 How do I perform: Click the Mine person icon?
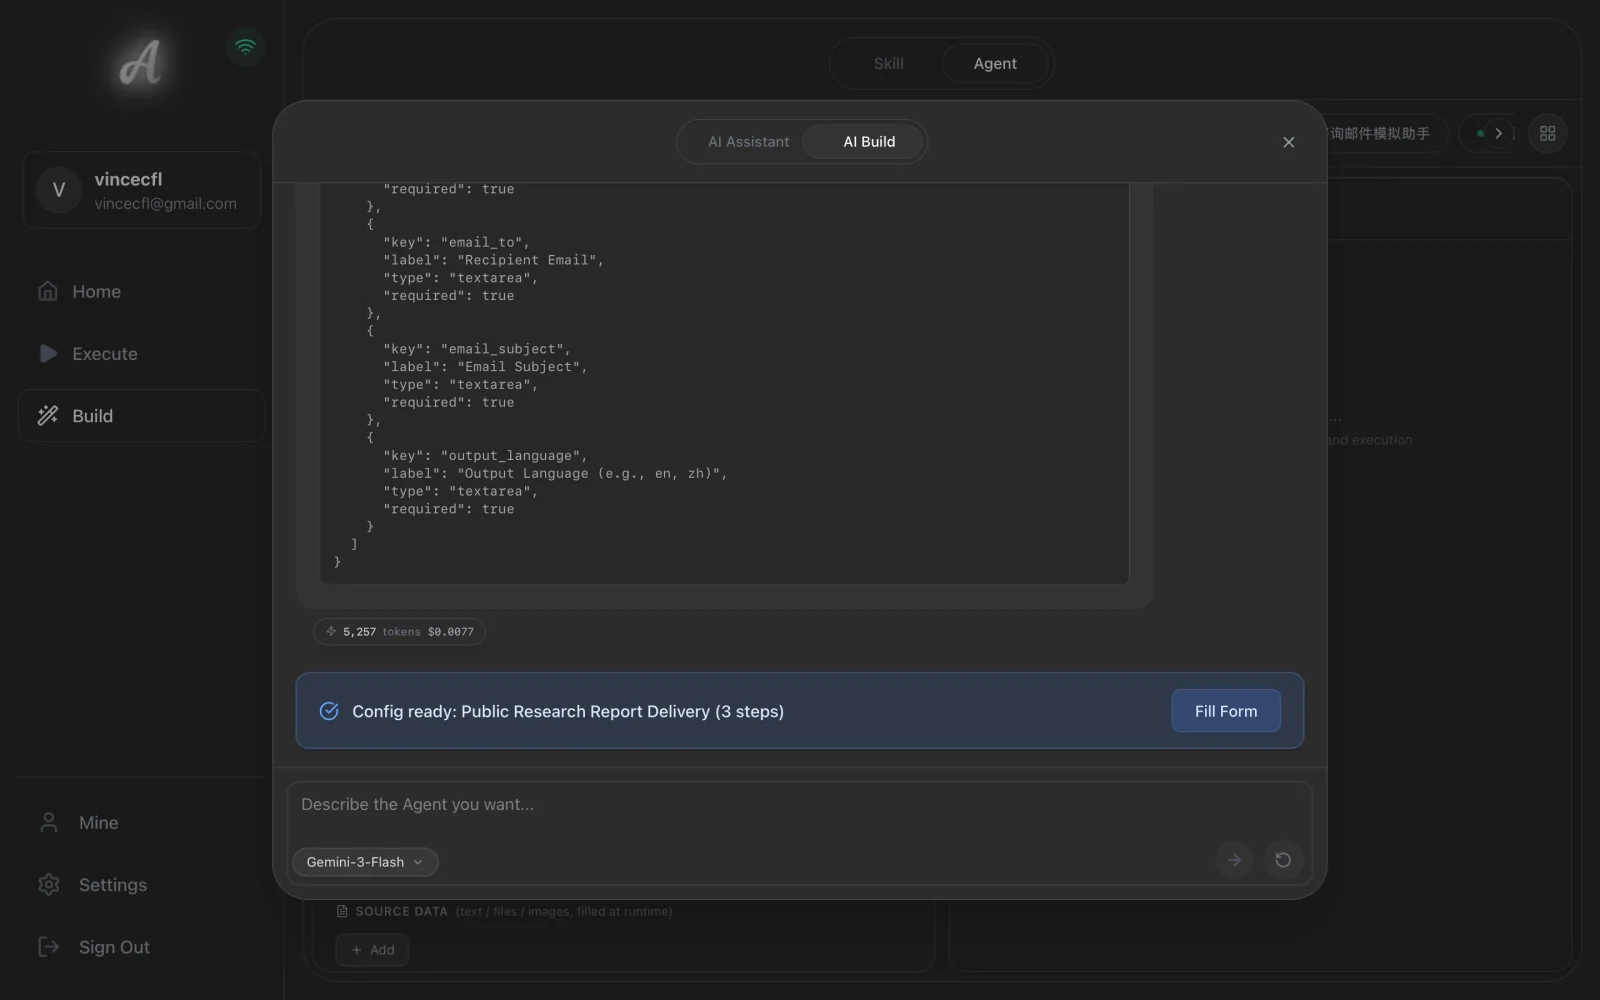48,822
